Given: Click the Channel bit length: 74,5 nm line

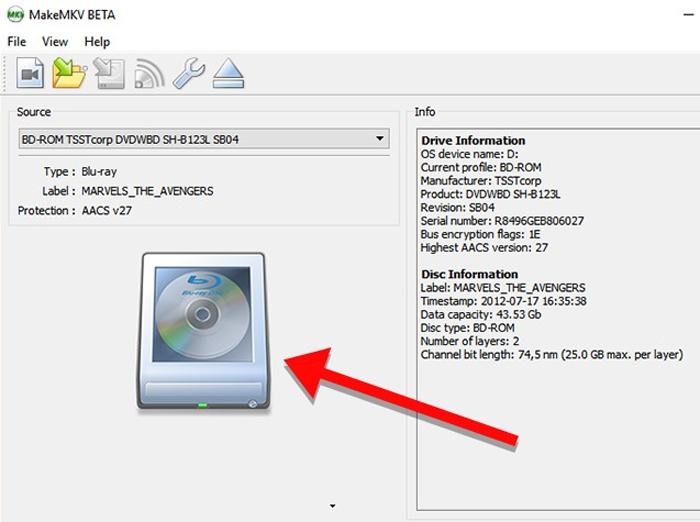Looking at the screenshot, I should click(552, 355).
